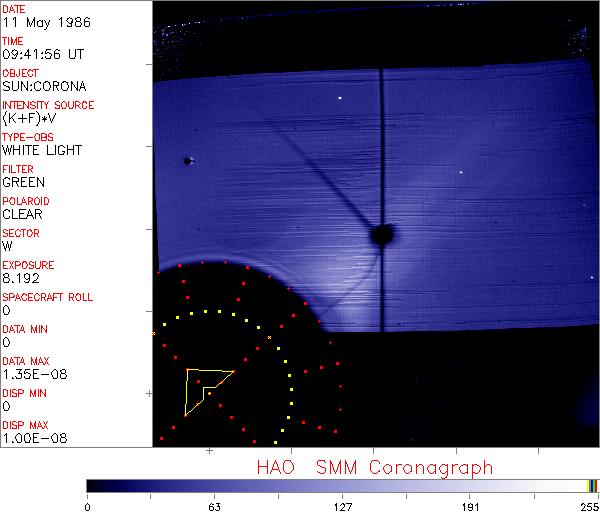Select the 8.192 exposure value

pyautogui.click(x=21, y=278)
